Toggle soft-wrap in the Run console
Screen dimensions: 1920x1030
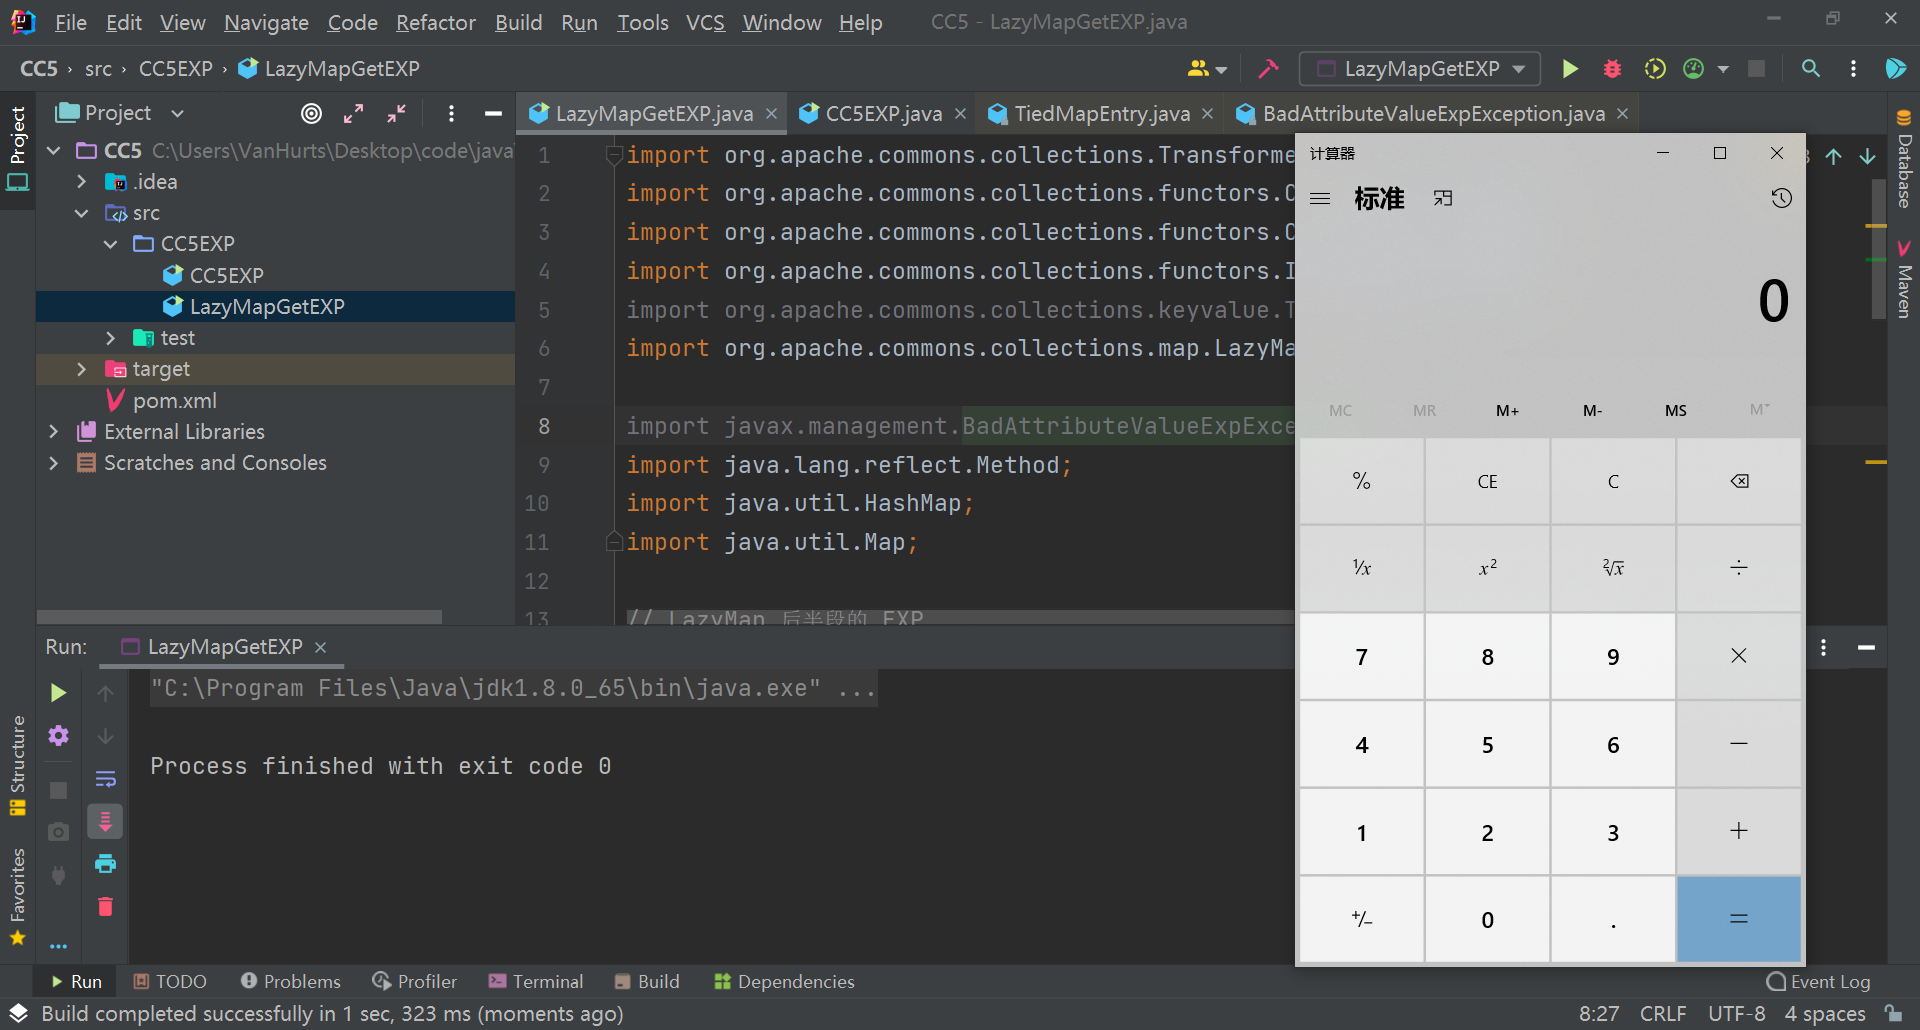pyautogui.click(x=105, y=779)
